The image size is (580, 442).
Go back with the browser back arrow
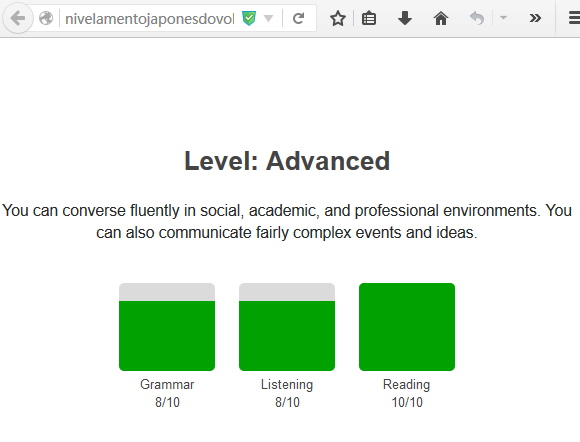[x=17, y=18]
